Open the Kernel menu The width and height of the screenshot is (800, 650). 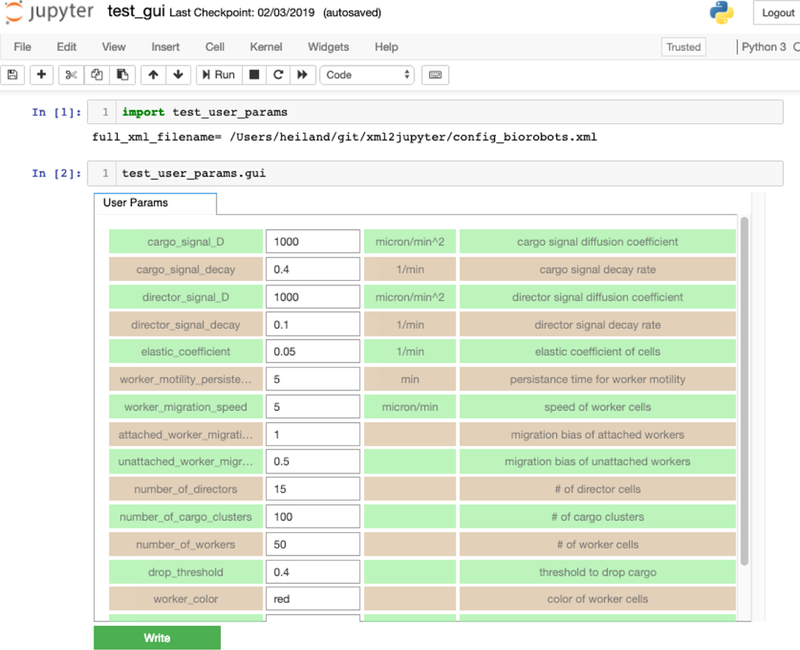[265, 47]
